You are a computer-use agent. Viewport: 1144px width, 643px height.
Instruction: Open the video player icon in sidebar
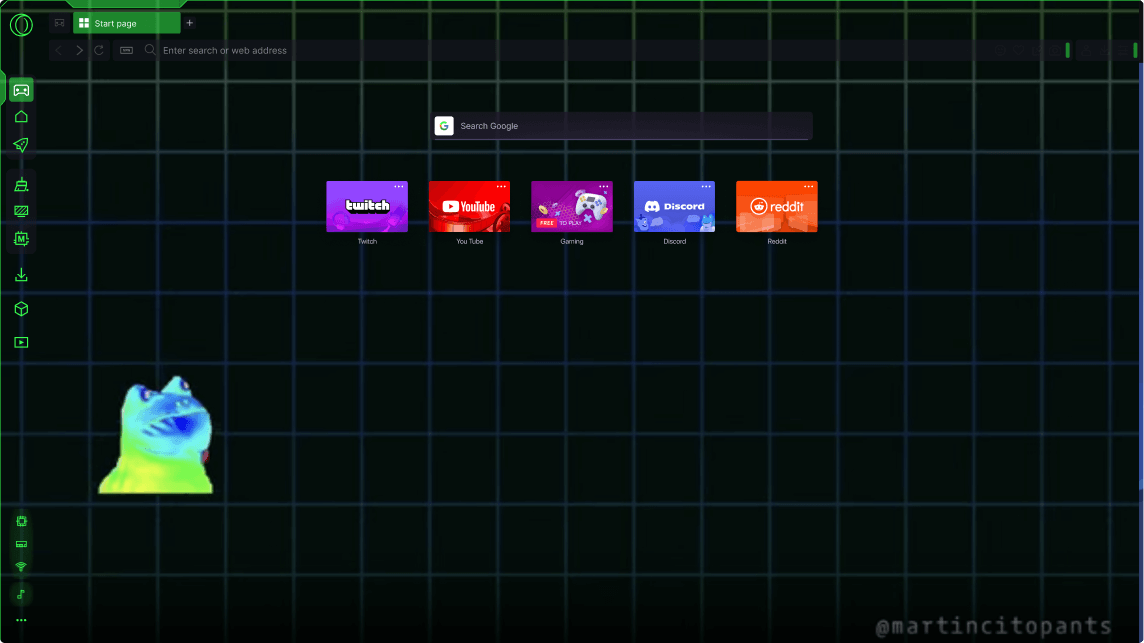tap(21, 342)
